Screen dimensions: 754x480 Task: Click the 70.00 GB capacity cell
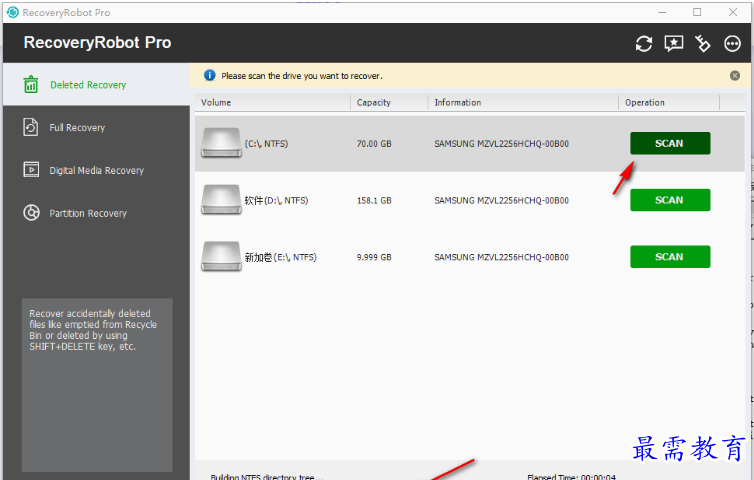pos(374,143)
